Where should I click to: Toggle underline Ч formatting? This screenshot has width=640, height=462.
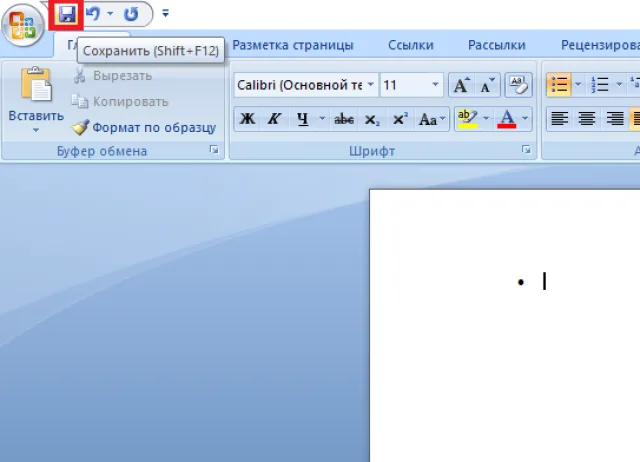pos(302,119)
